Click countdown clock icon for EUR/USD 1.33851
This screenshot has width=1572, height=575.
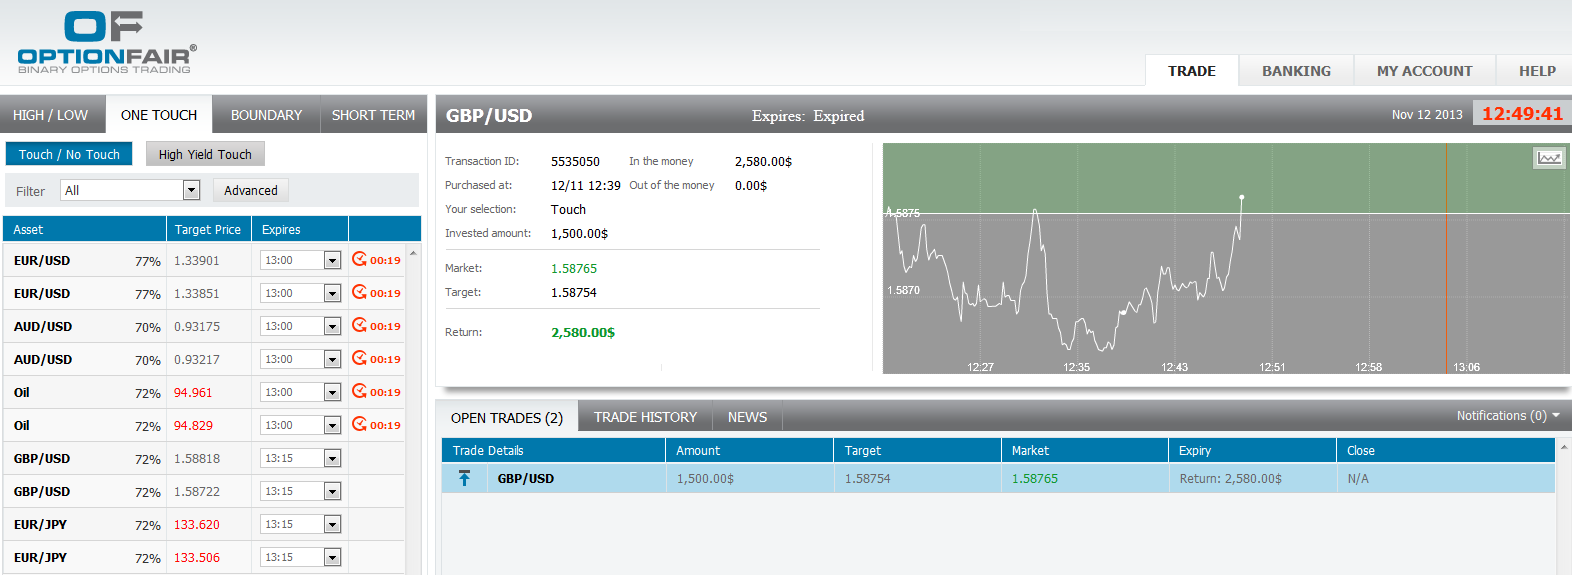(x=359, y=292)
